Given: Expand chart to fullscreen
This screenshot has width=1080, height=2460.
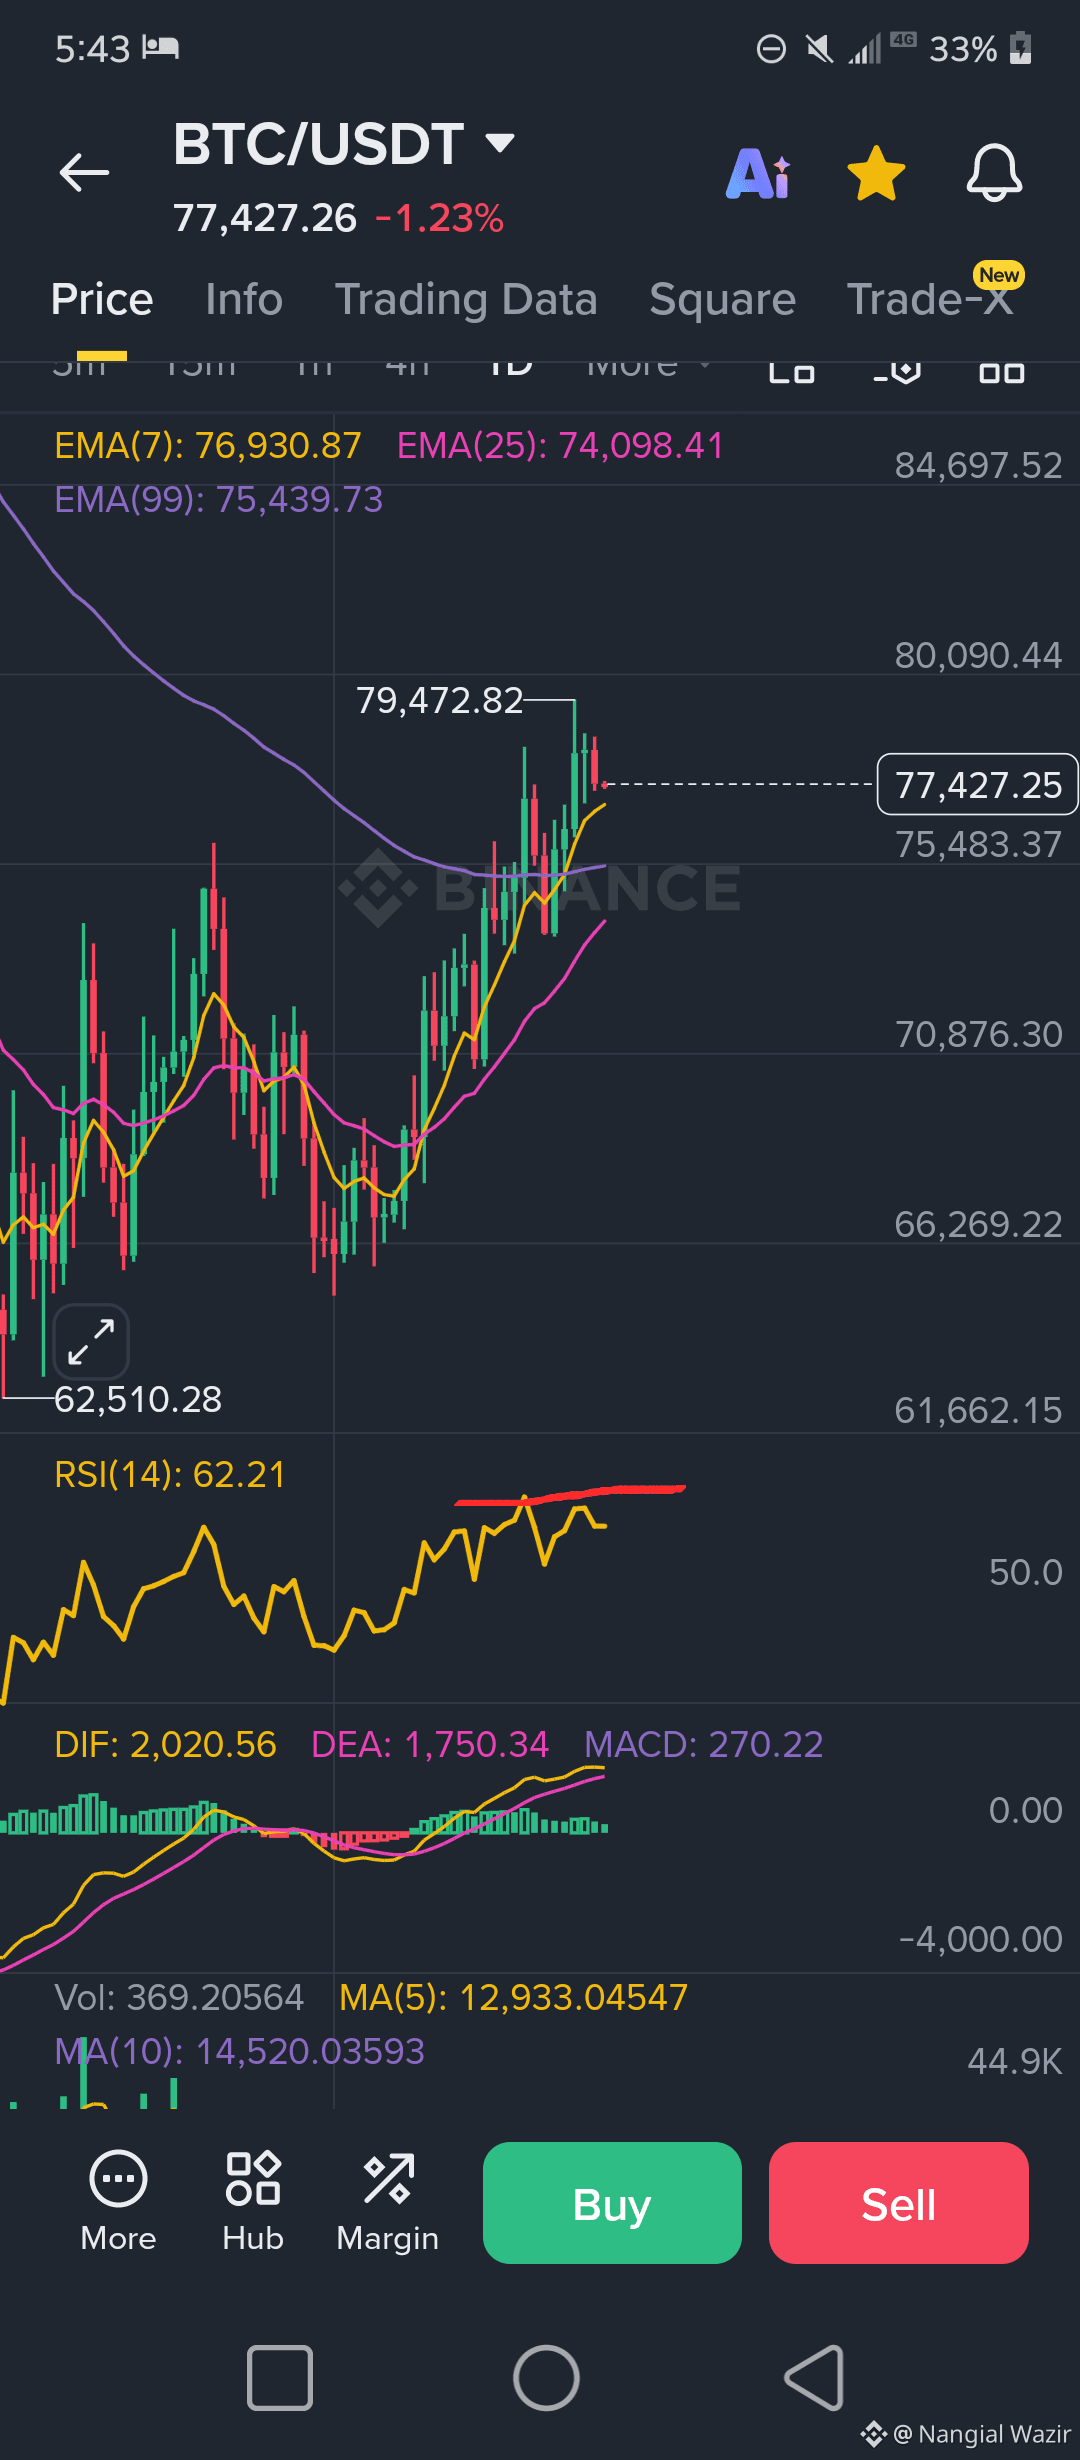Looking at the screenshot, I should click(x=91, y=1342).
